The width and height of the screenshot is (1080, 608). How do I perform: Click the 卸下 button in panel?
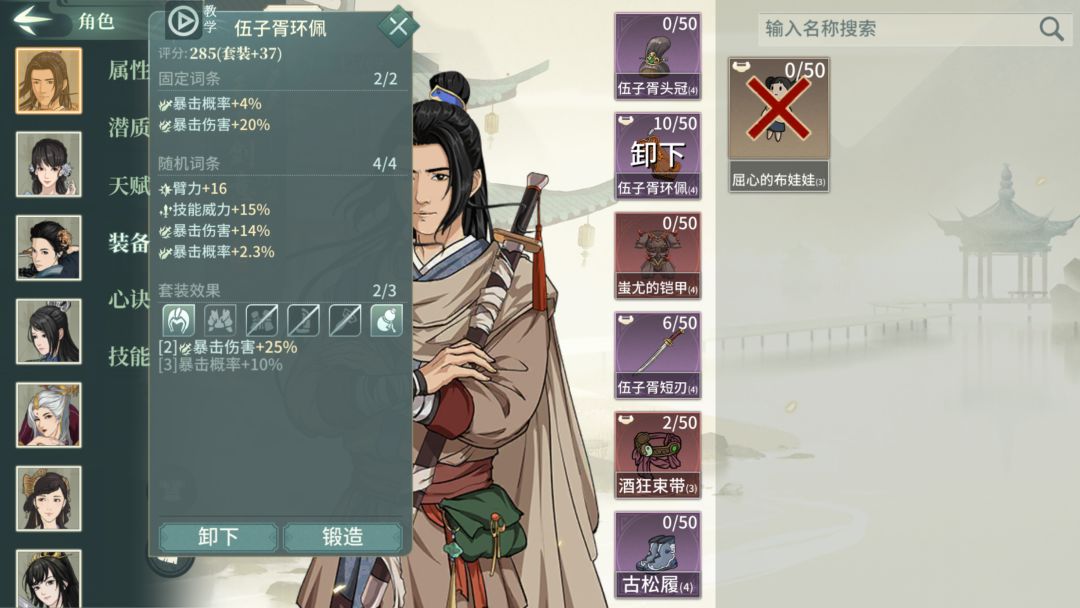click(218, 536)
